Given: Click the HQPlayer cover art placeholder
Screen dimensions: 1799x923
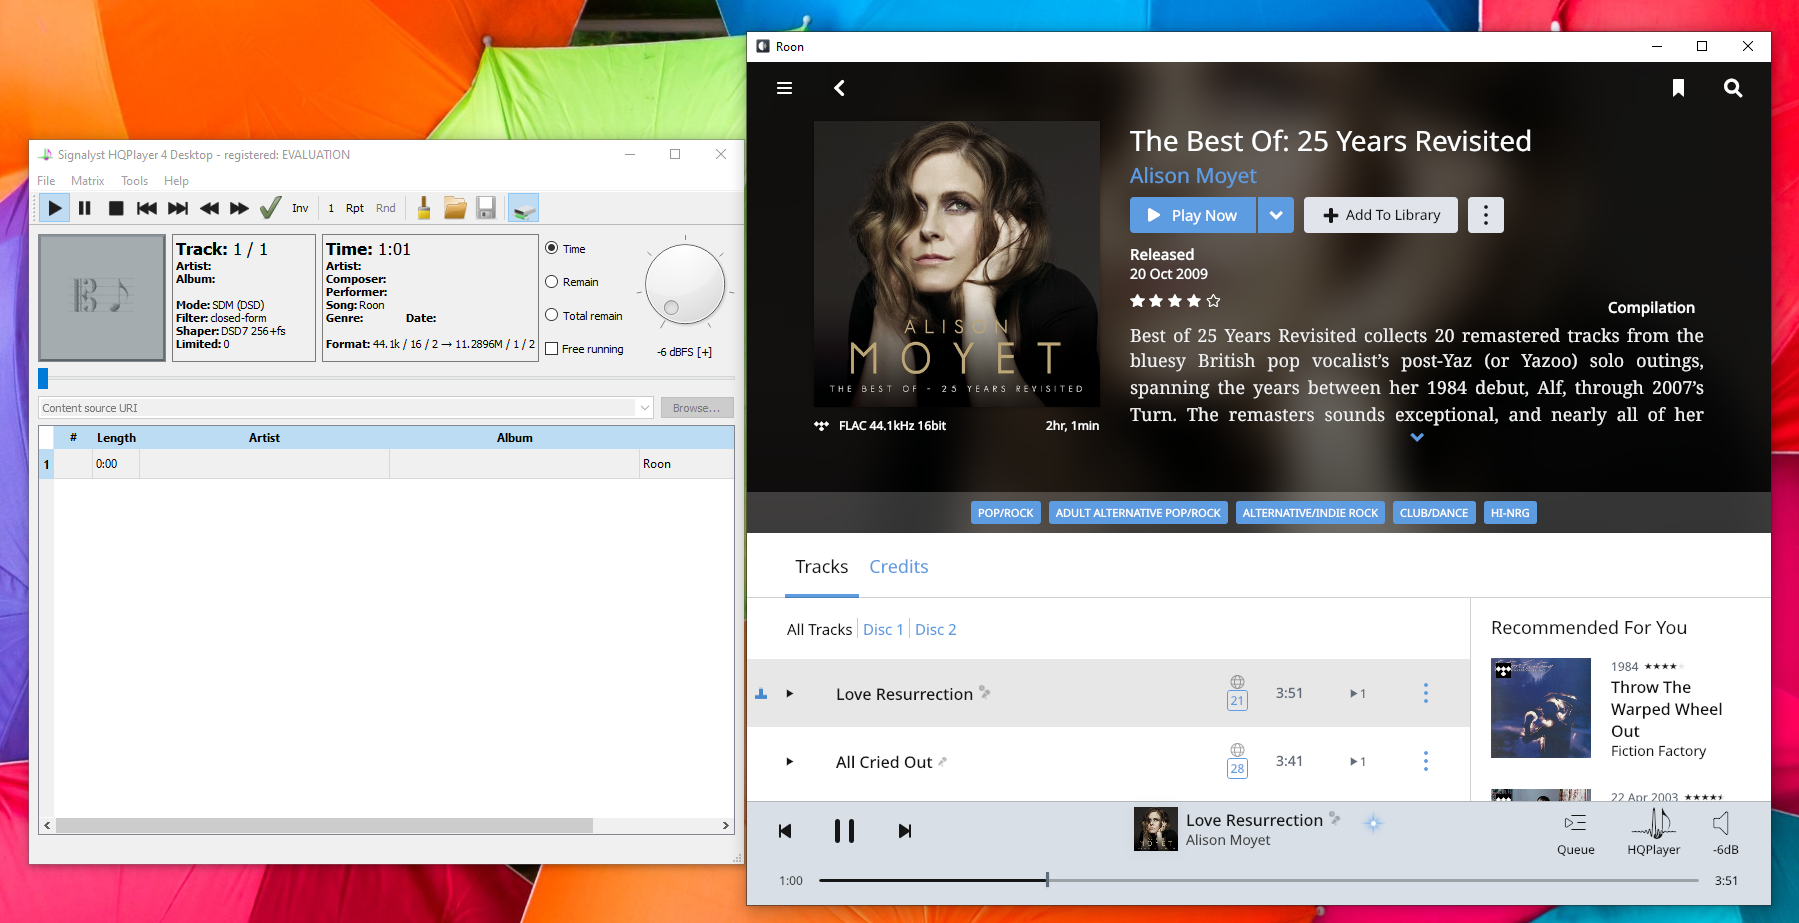Looking at the screenshot, I should click(x=102, y=297).
